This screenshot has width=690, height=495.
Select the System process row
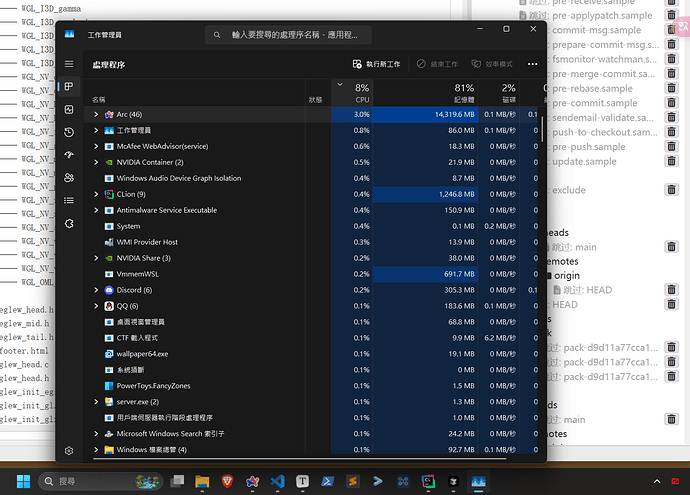tap(312, 226)
